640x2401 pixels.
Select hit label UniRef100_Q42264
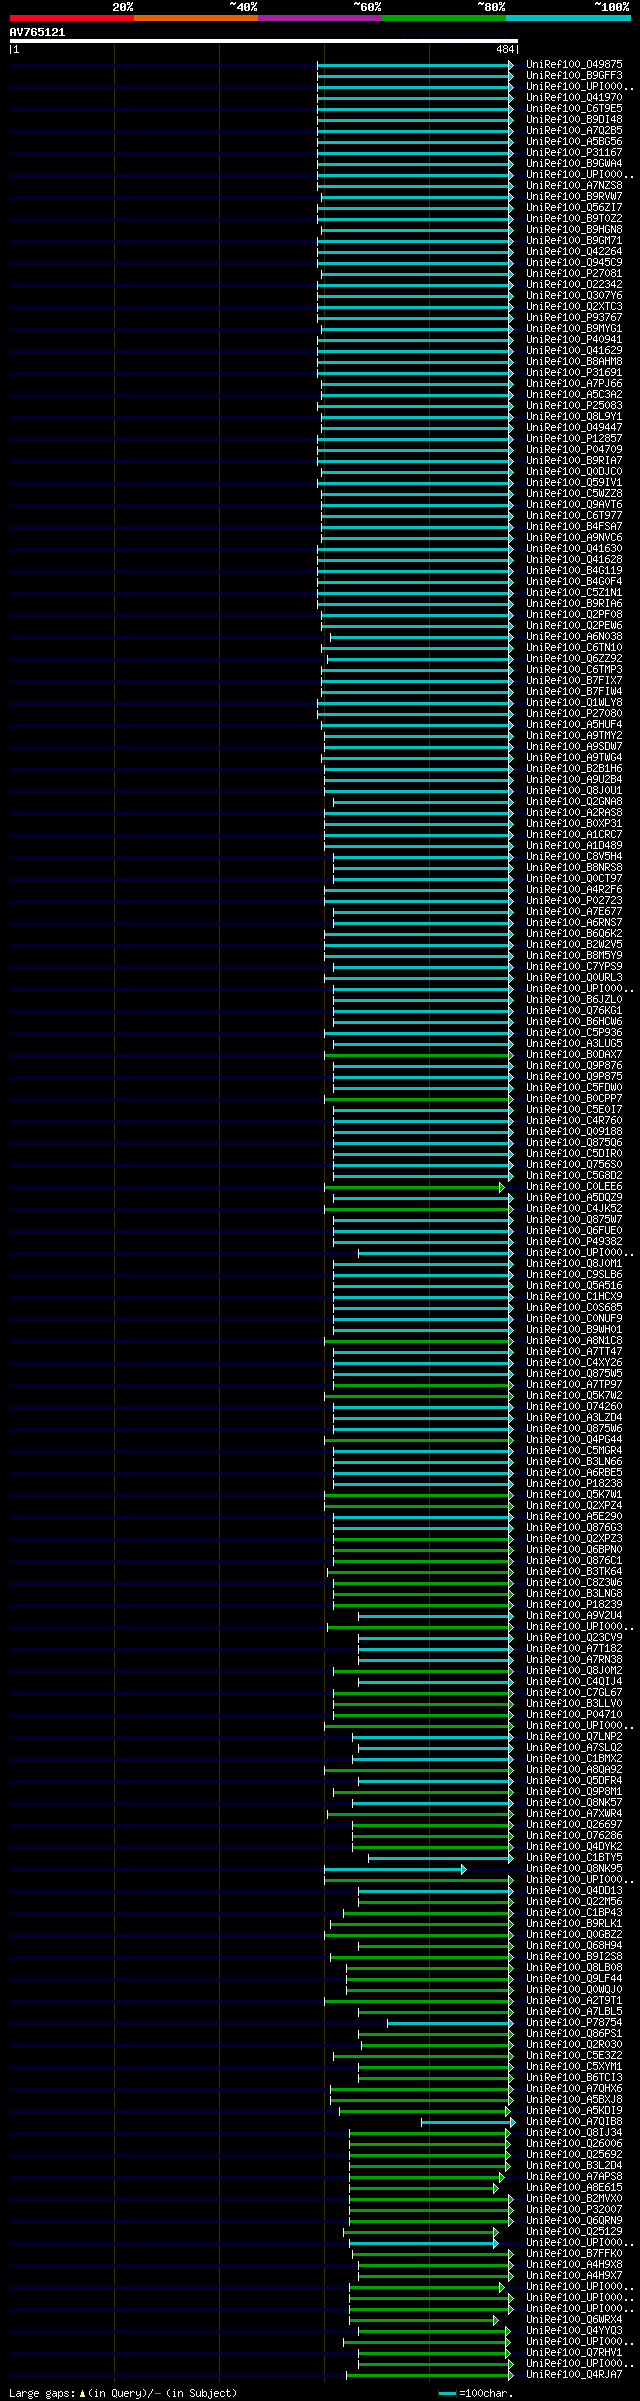(x=574, y=251)
